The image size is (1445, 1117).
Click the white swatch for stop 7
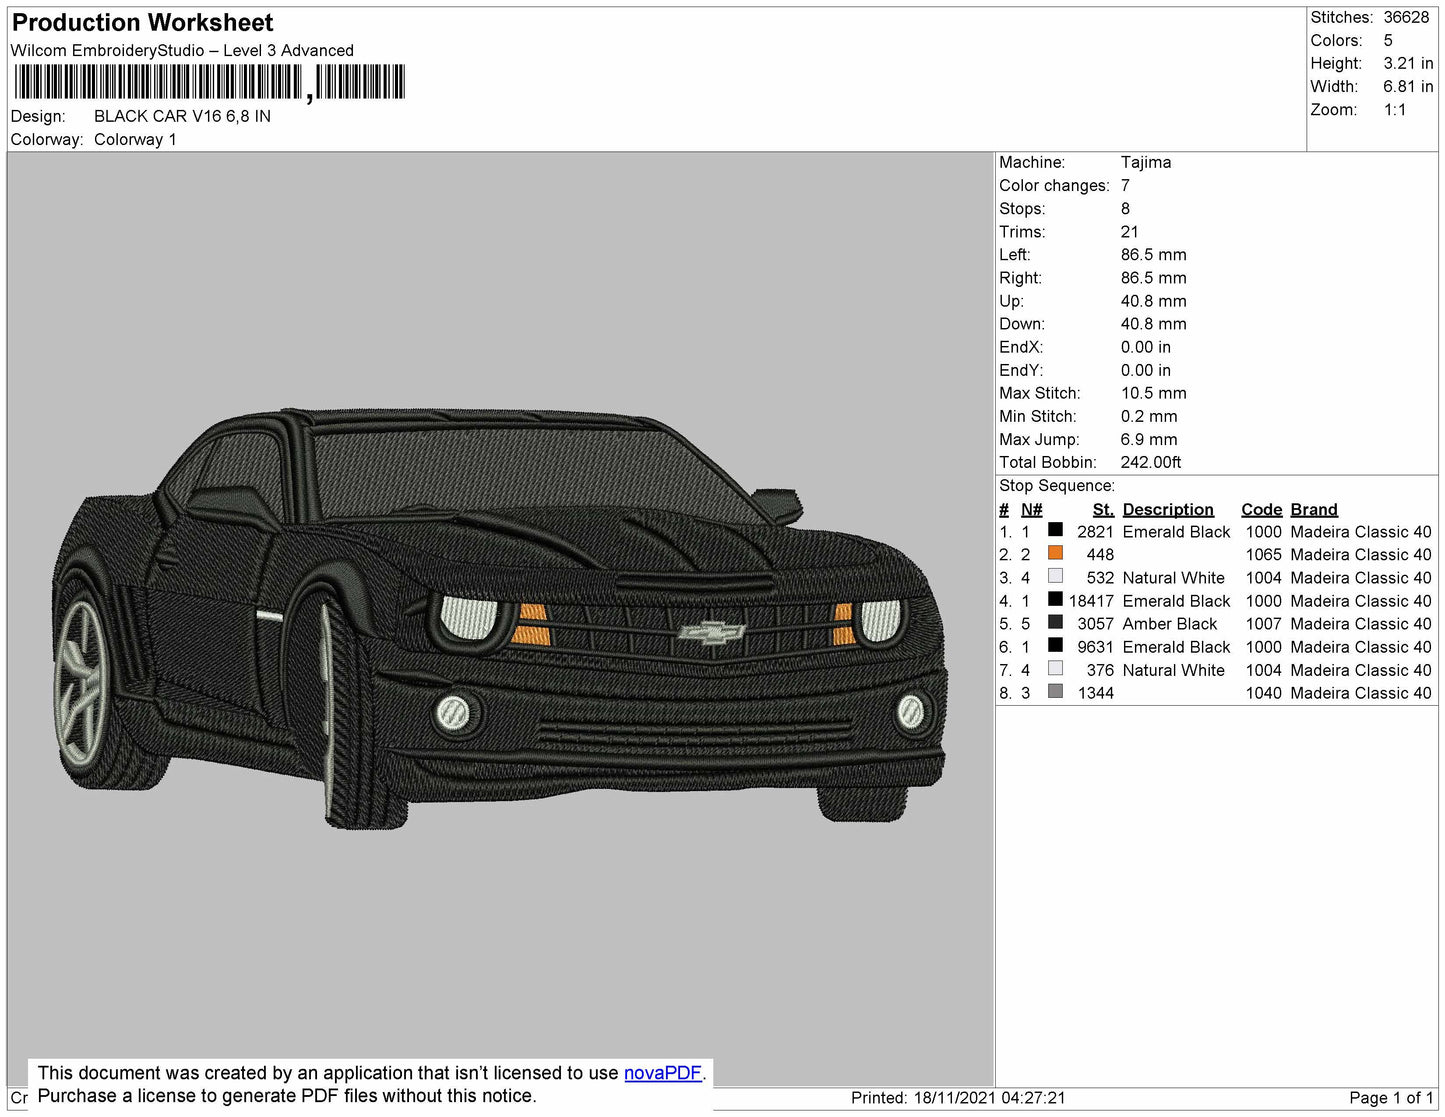tap(1055, 668)
